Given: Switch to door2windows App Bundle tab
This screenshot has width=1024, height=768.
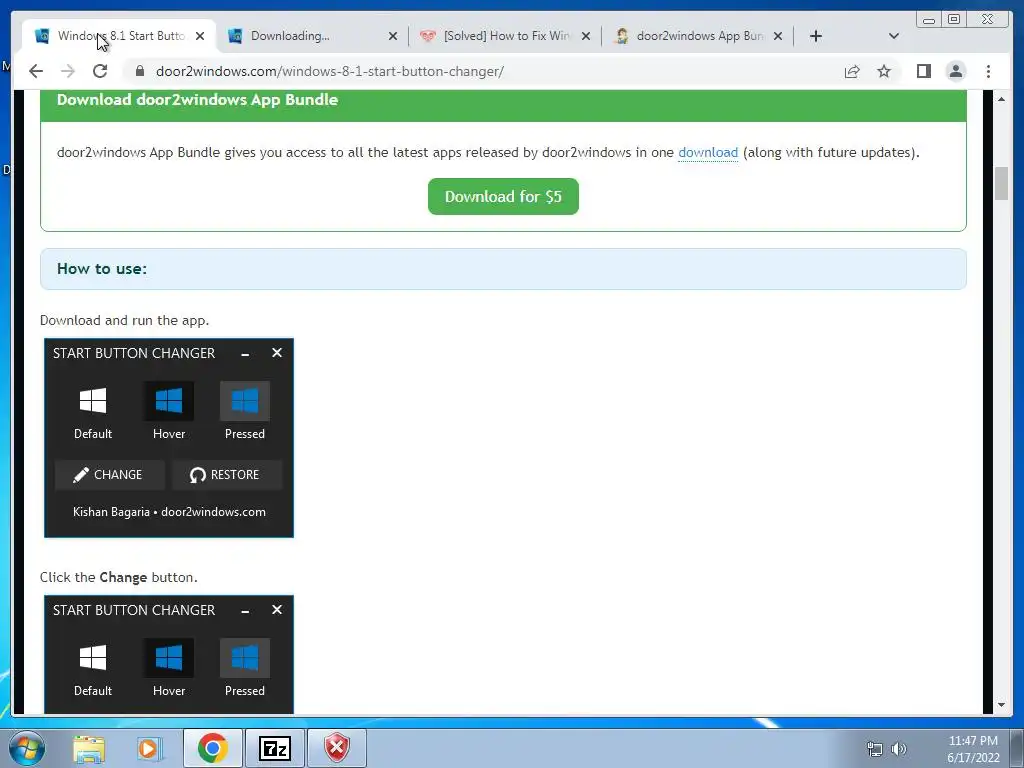Looking at the screenshot, I should [x=692, y=36].
